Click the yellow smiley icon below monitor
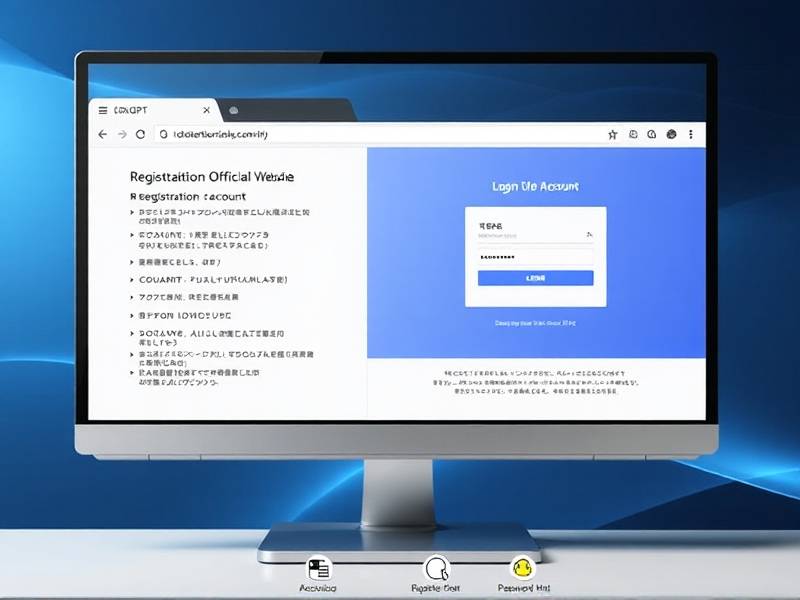The image size is (800, 600). [x=520, y=568]
